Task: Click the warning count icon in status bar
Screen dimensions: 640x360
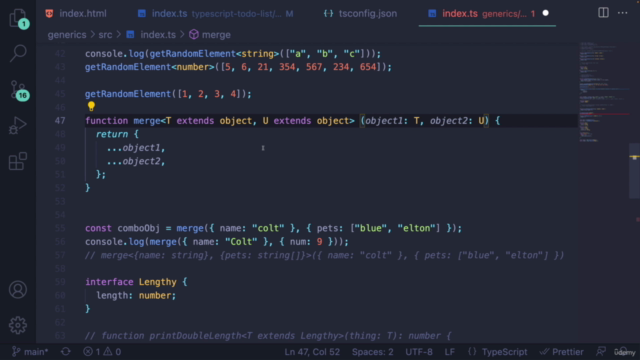Action: point(108,351)
